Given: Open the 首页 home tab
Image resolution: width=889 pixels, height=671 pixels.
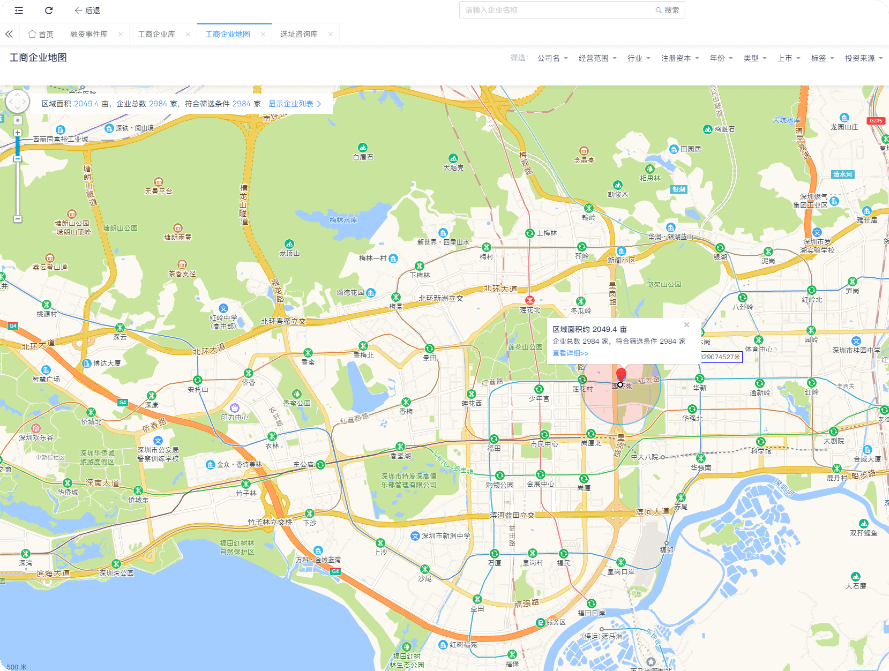Looking at the screenshot, I should click(x=41, y=34).
